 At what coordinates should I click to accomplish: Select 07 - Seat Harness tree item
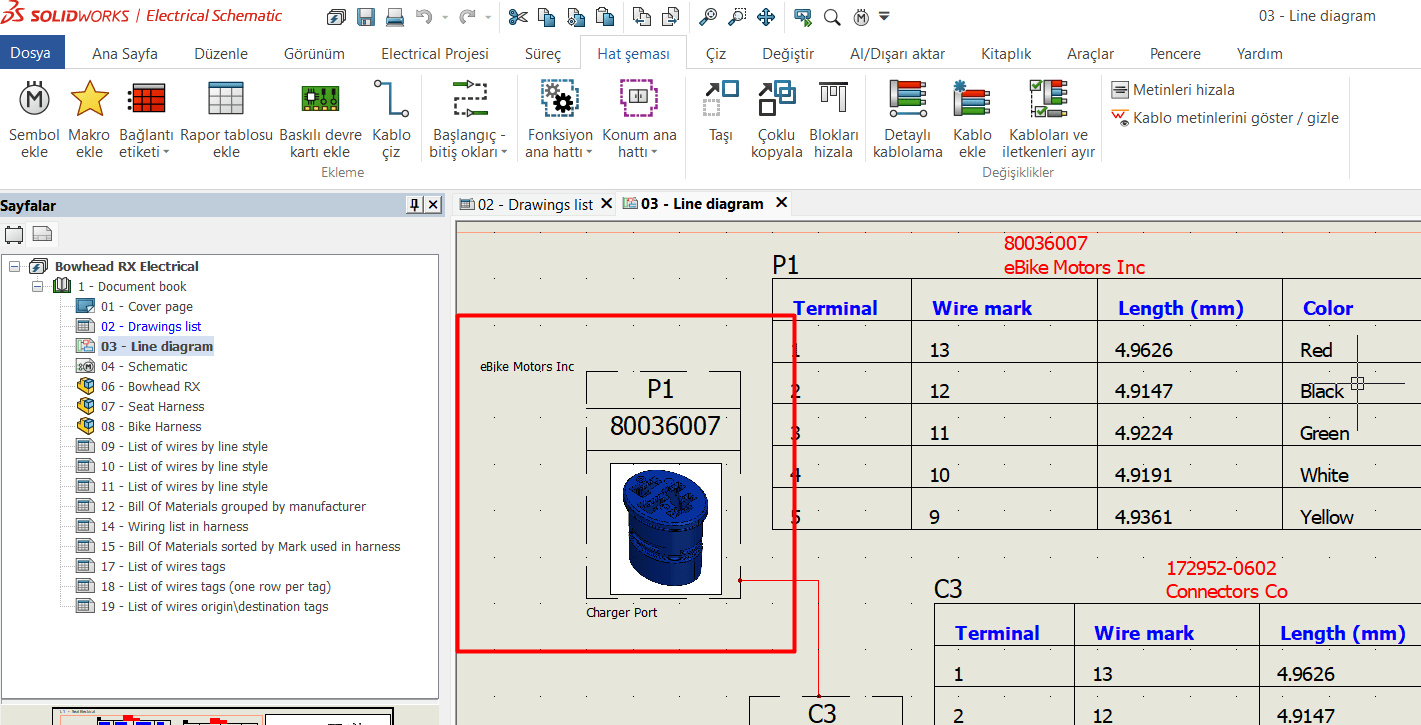click(x=152, y=407)
